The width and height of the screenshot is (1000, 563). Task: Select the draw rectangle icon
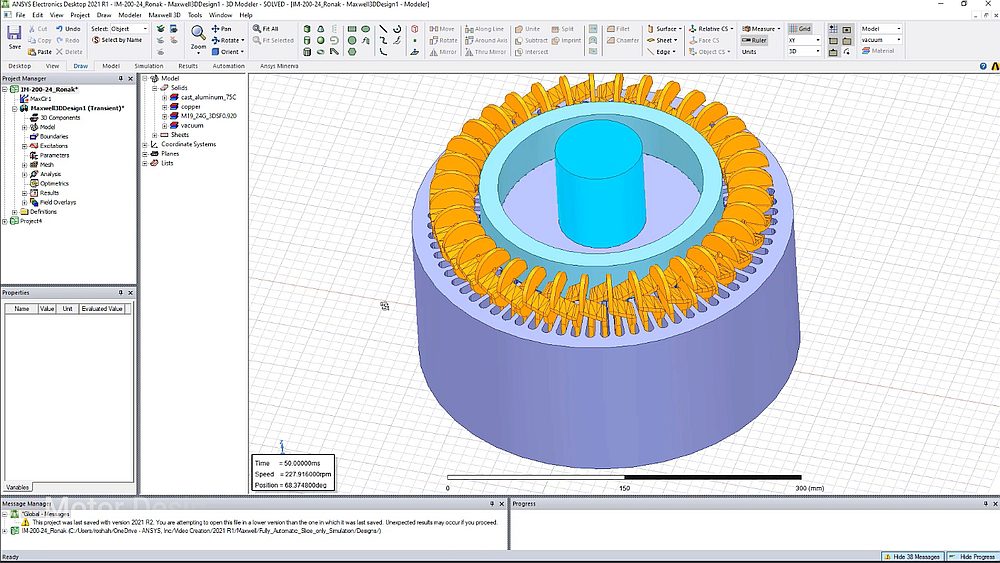(351, 29)
